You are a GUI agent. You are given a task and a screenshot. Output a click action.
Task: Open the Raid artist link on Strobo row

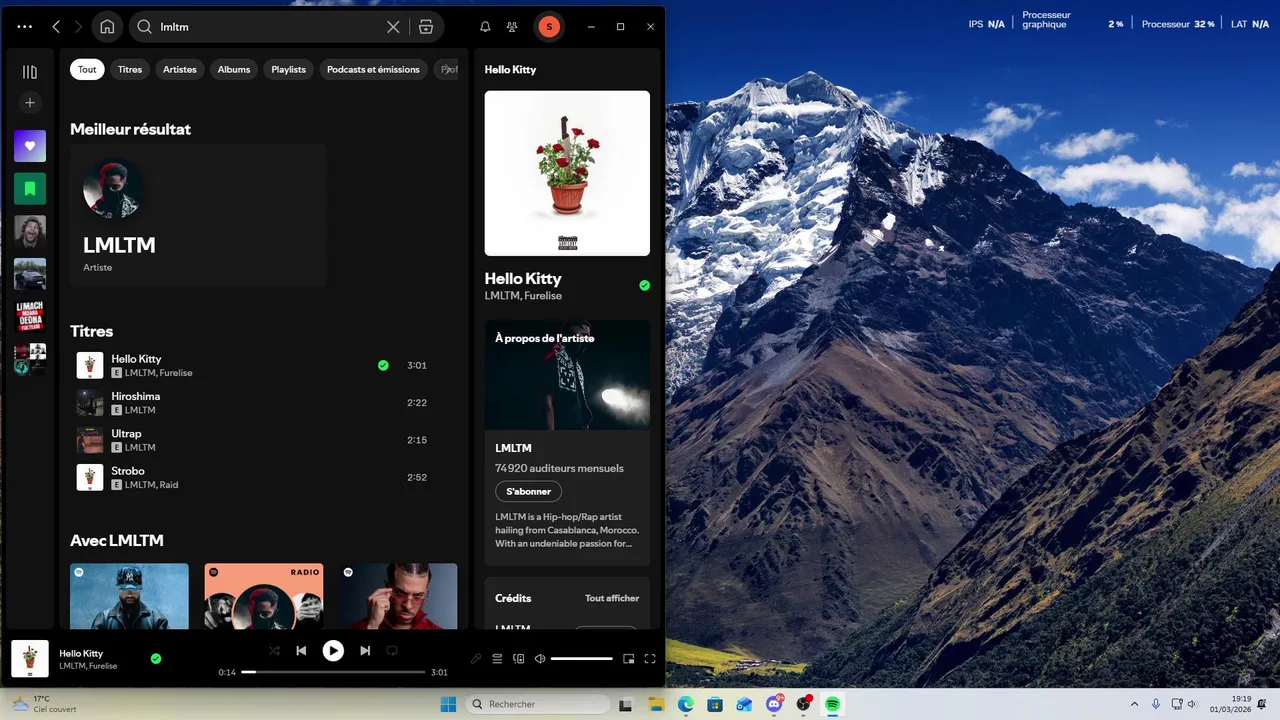[x=169, y=485]
